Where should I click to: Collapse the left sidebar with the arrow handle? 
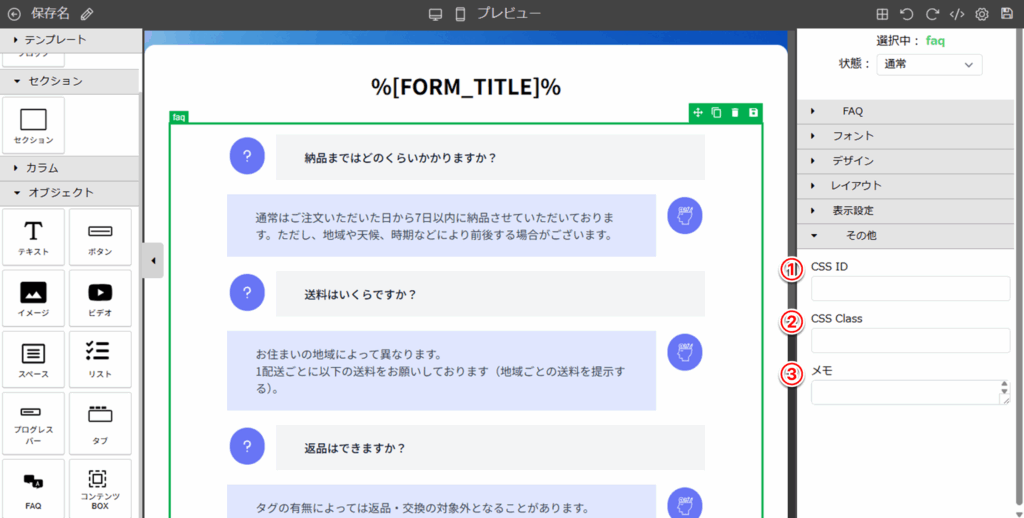(x=152, y=261)
